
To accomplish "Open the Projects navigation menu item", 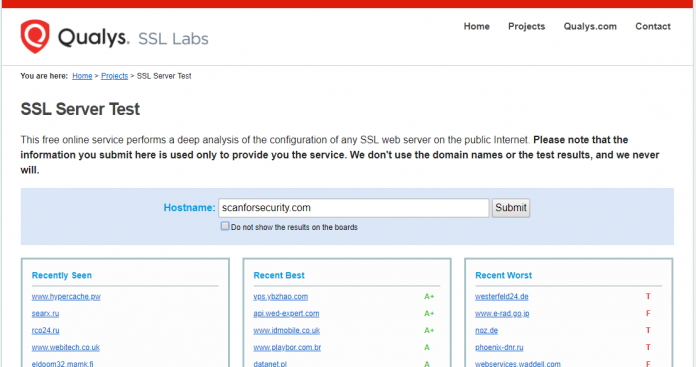I will [x=526, y=26].
